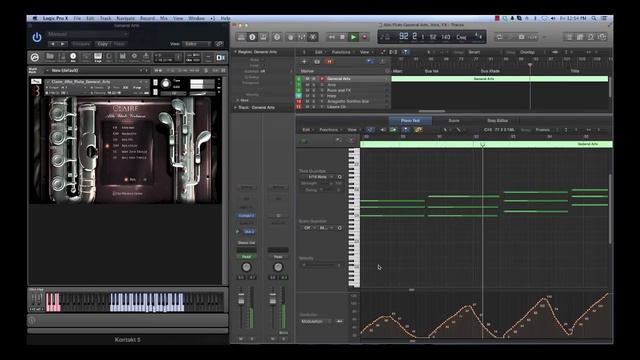This screenshot has height=360, width=640.
Task: Adjust the first channel strip volume fader
Action: click(x=241, y=299)
